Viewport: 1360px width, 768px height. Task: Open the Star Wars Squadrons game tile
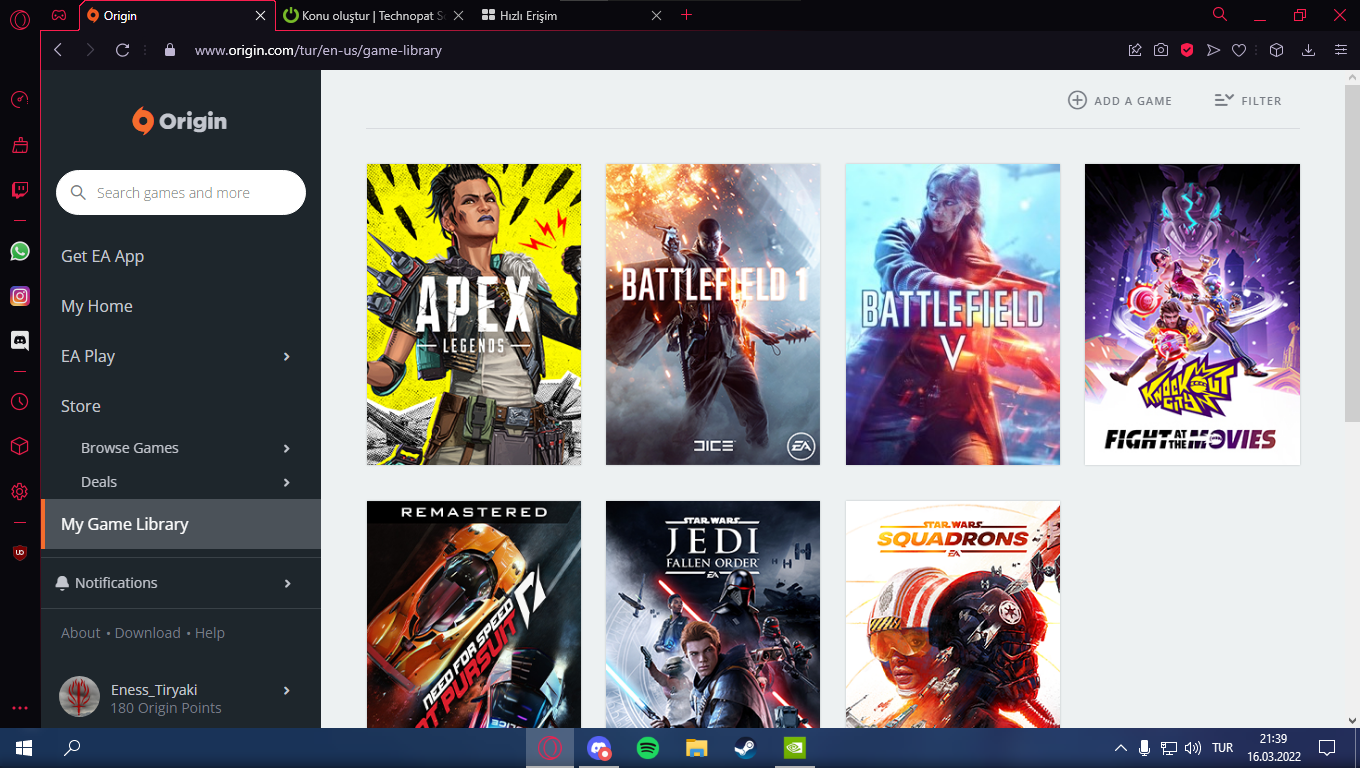953,614
